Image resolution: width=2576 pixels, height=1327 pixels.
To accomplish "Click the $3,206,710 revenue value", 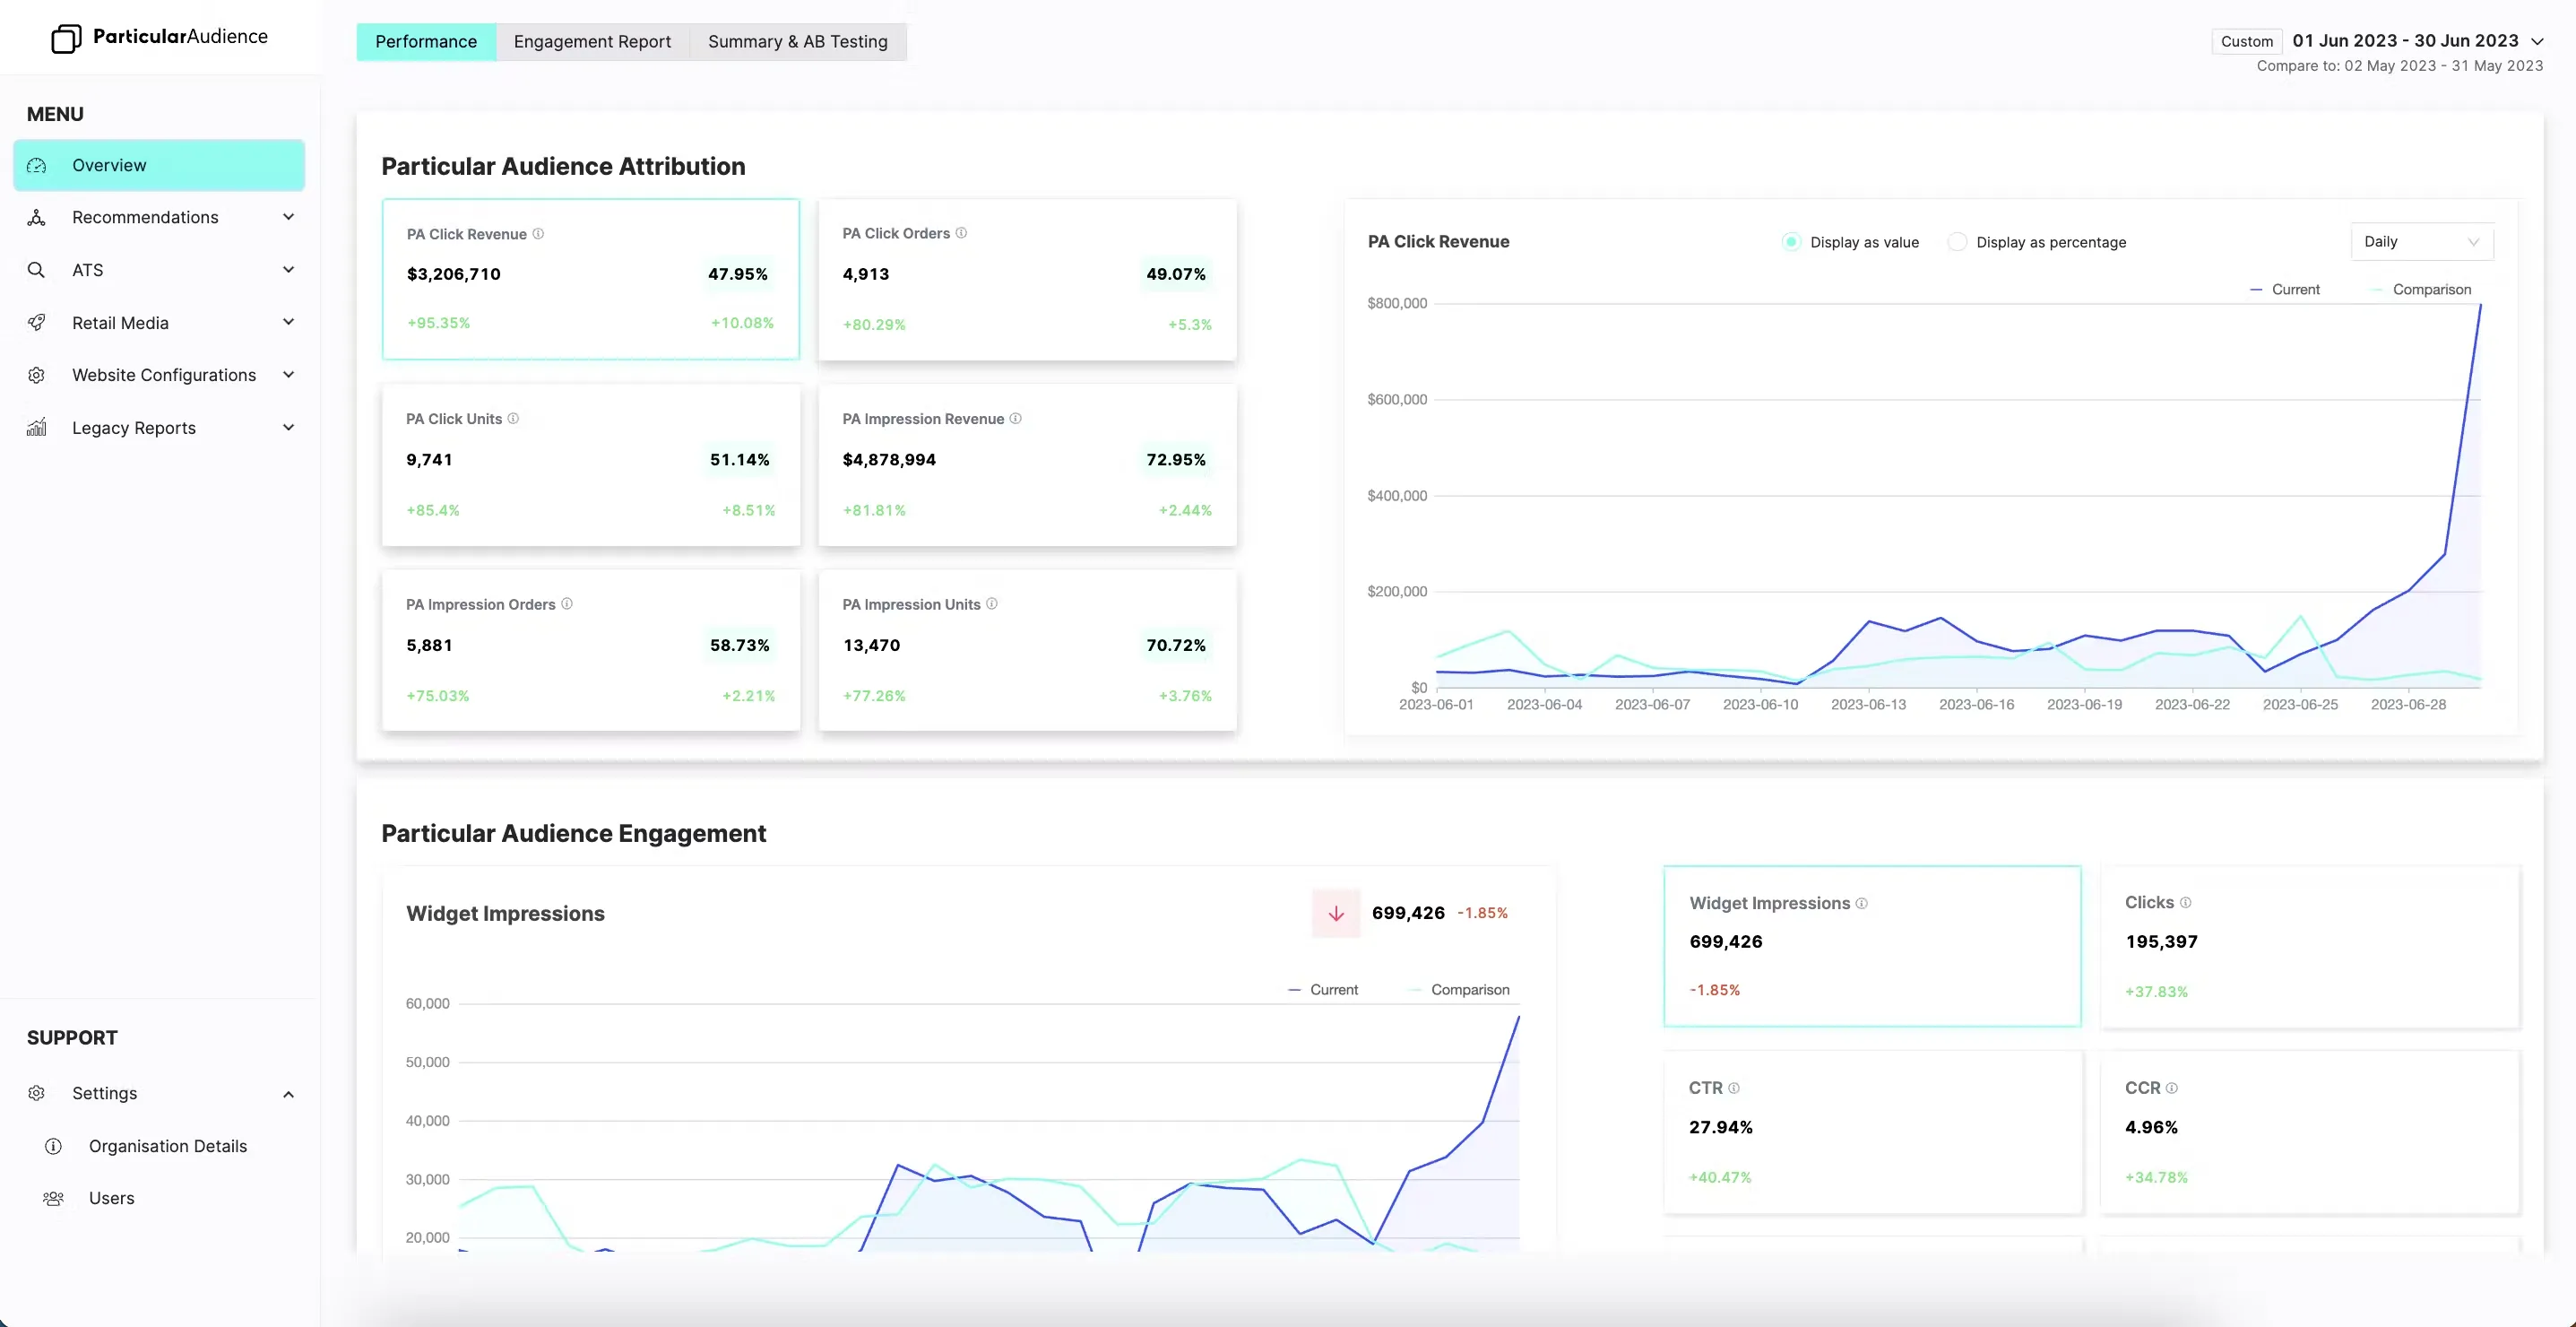I will click(453, 274).
